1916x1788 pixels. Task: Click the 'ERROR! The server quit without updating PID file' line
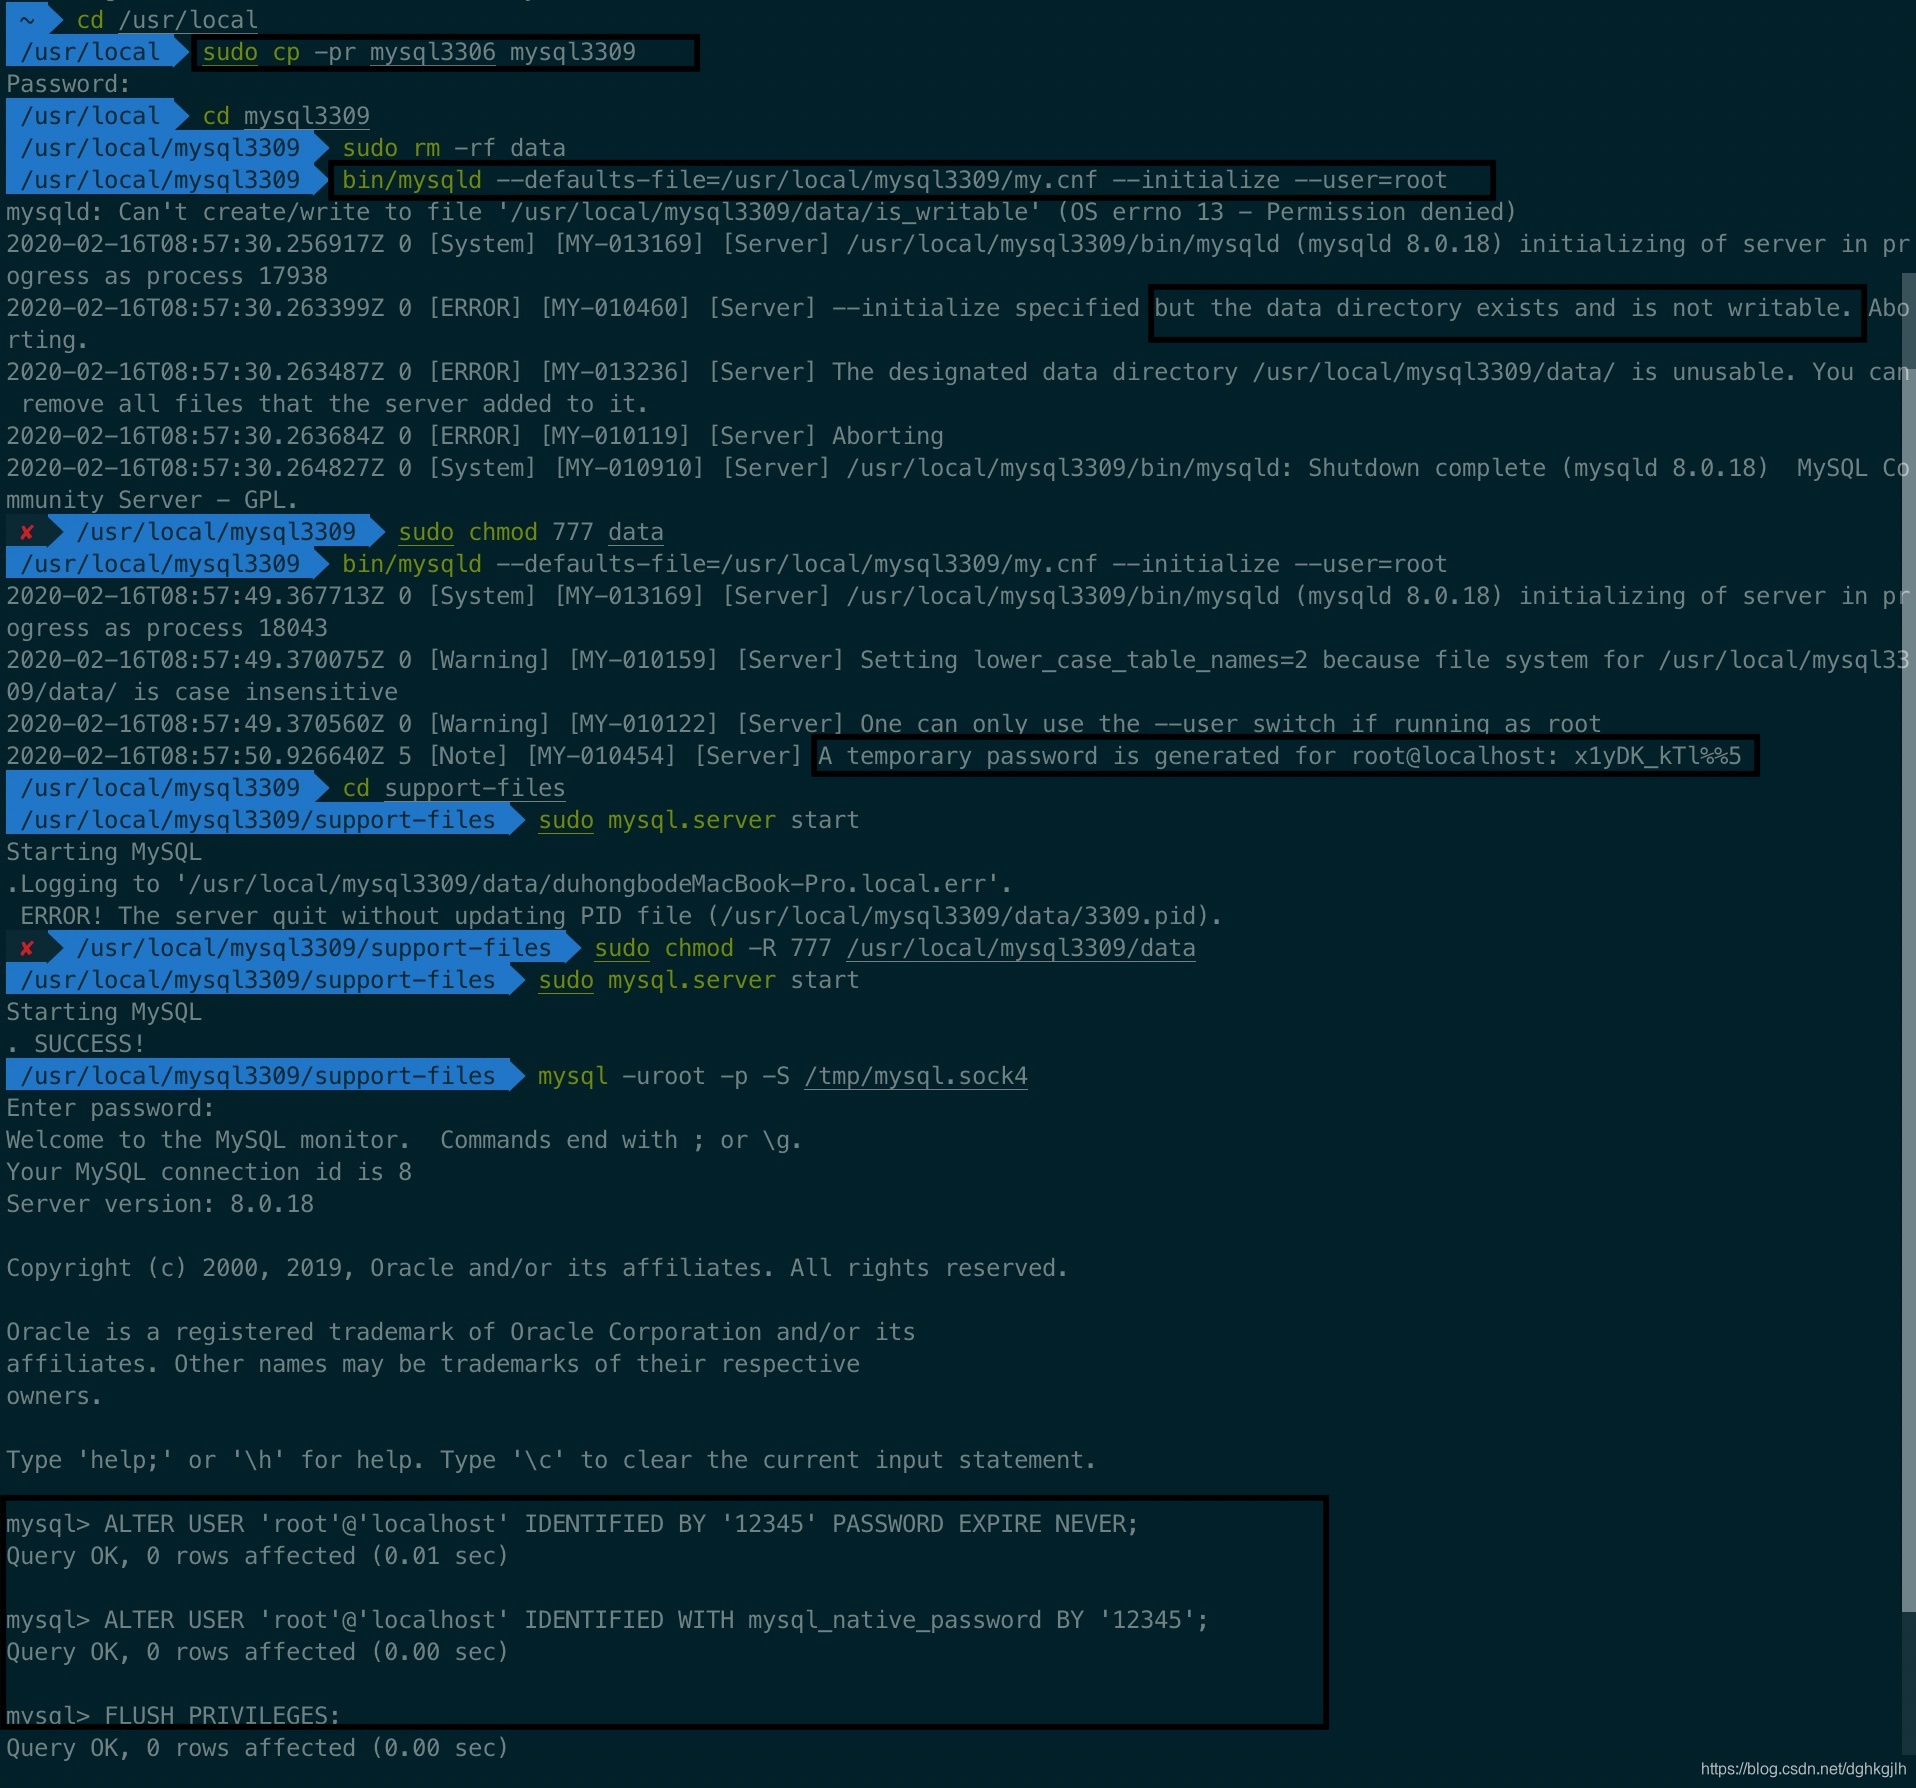pos(621,916)
